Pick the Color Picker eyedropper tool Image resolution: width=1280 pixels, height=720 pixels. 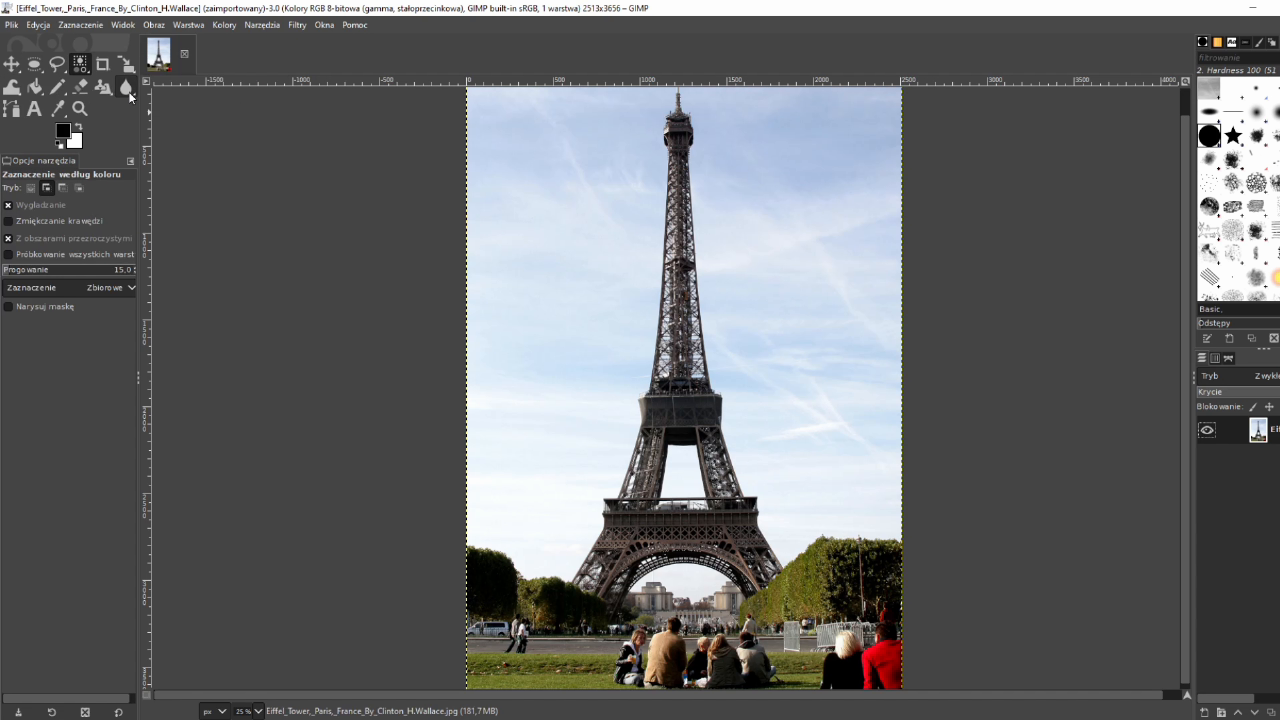[x=57, y=109]
